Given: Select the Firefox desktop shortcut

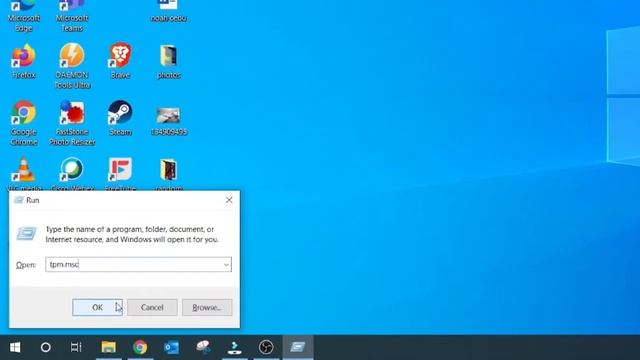Looking at the screenshot, I should (x=24, y=61).
